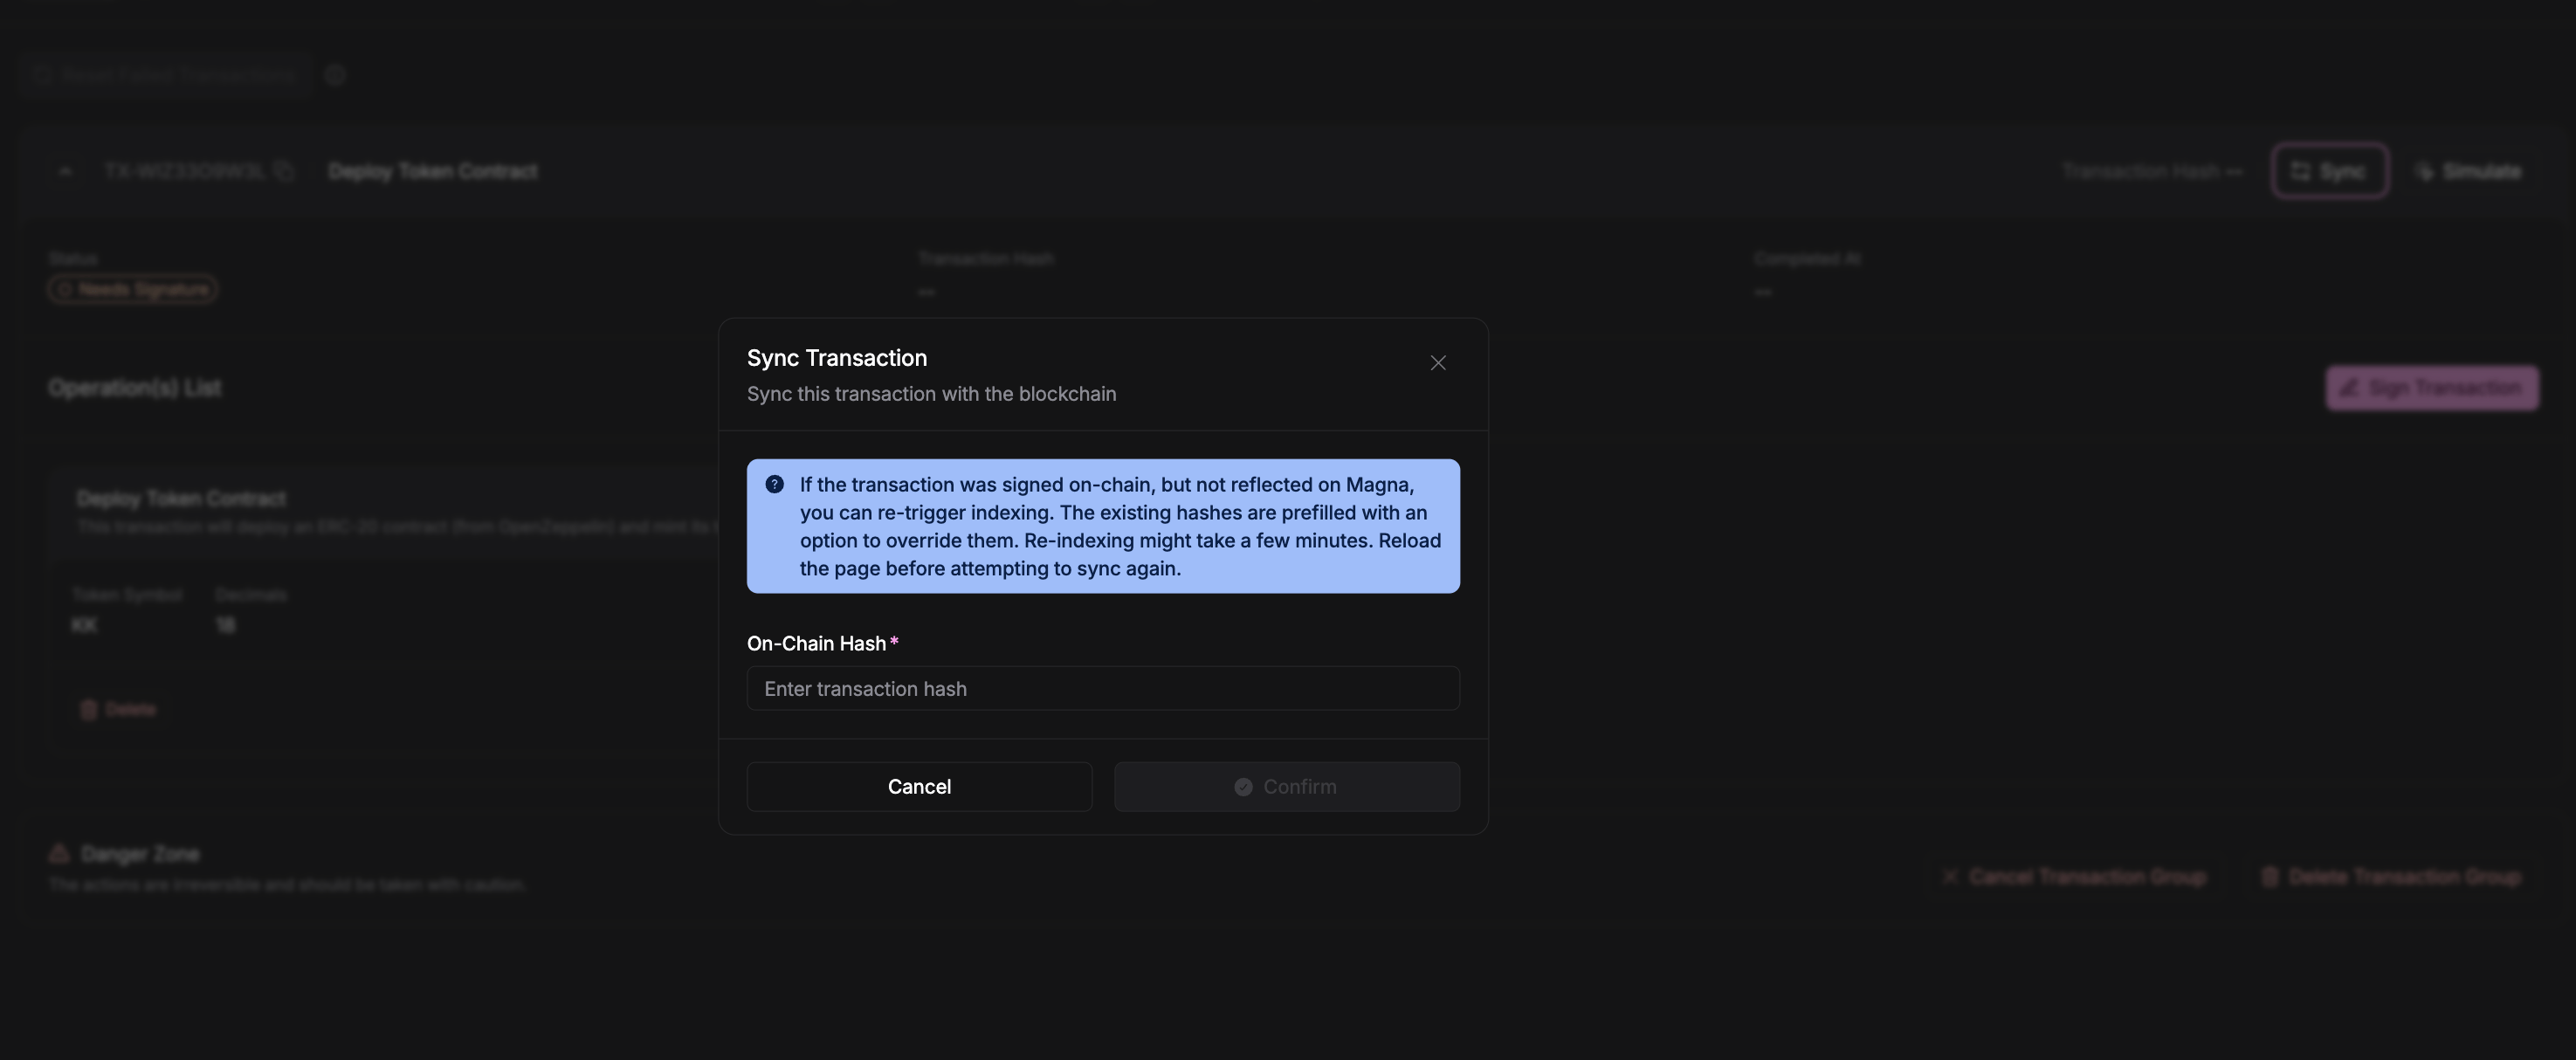Click the Deploy Token Contract header text

pos(433,172)
